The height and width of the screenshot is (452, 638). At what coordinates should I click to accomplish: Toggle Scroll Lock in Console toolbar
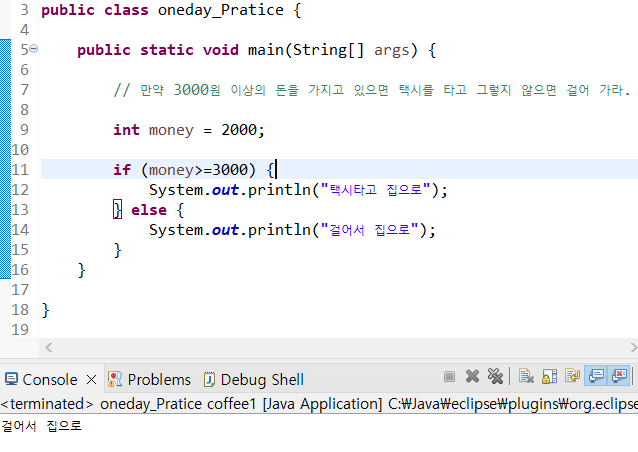click(549, 377)
